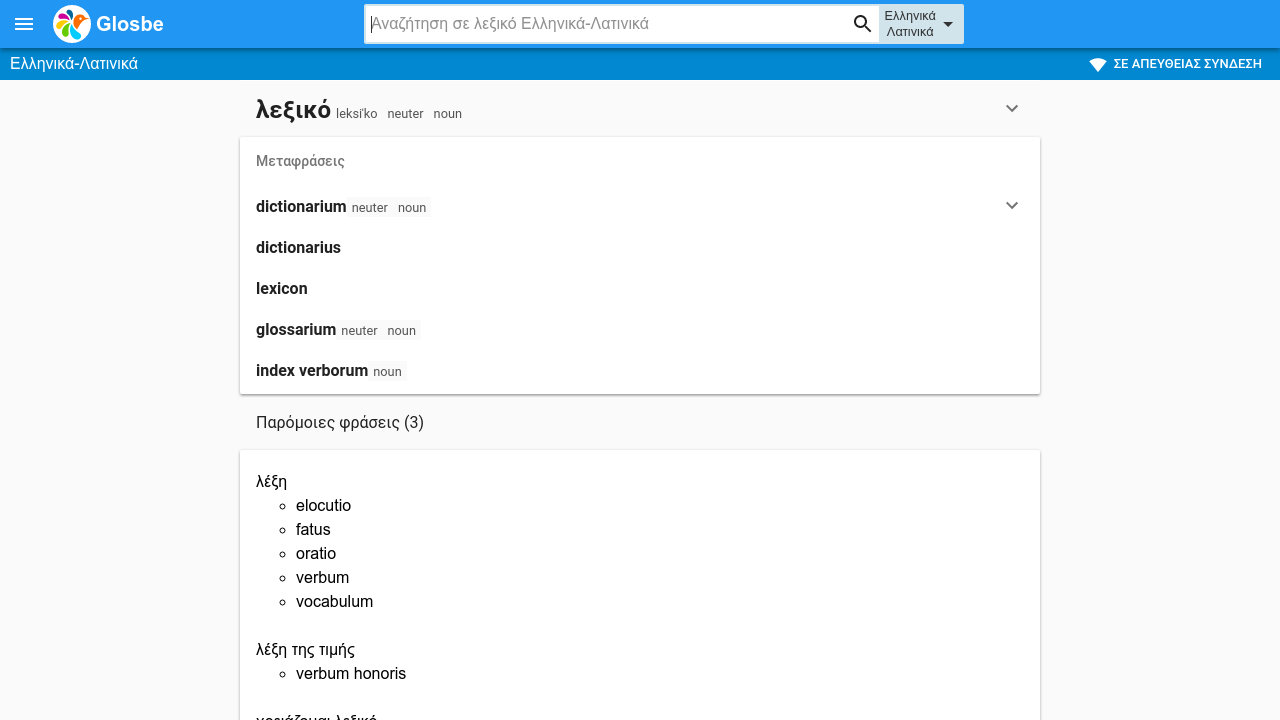Select the lexicon translation

[x=282, y=288]
